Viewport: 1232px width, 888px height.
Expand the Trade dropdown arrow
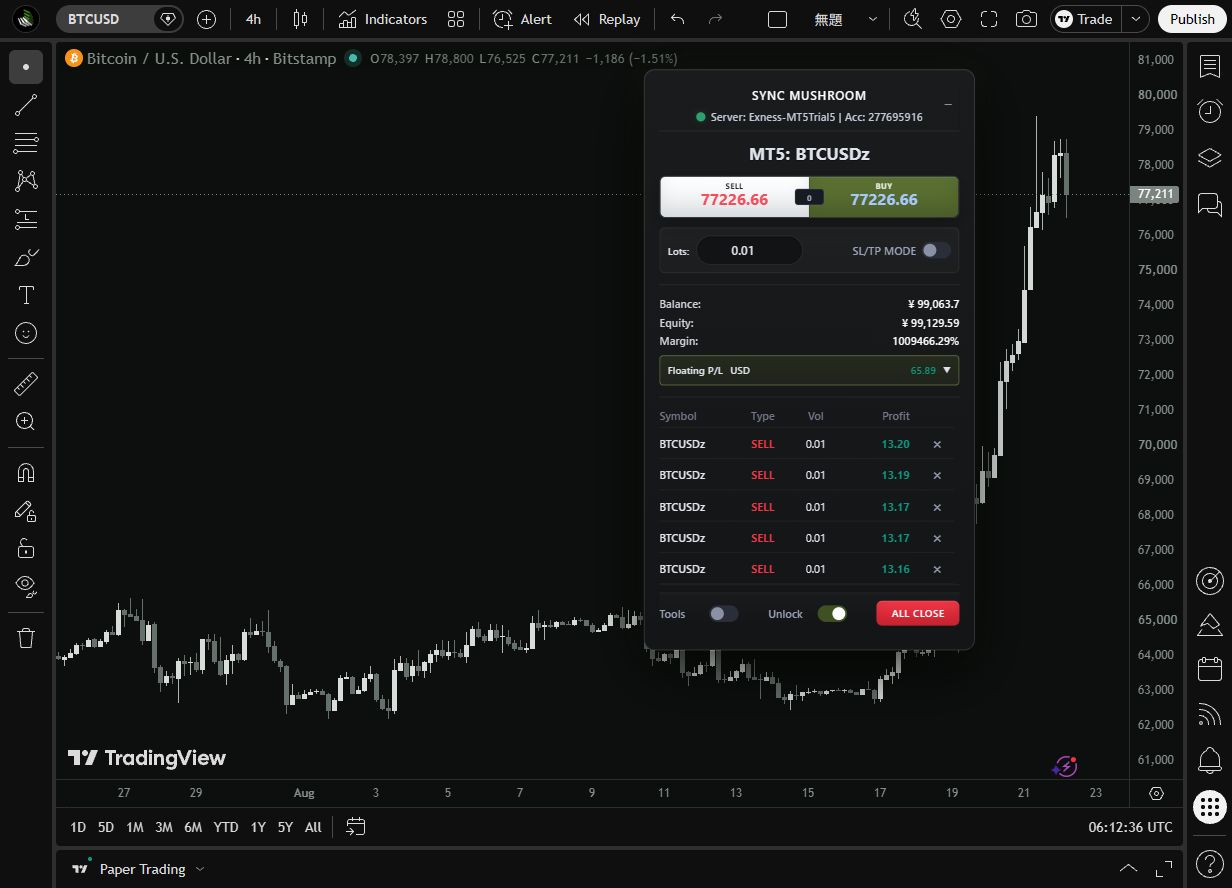pos(1134,19)
